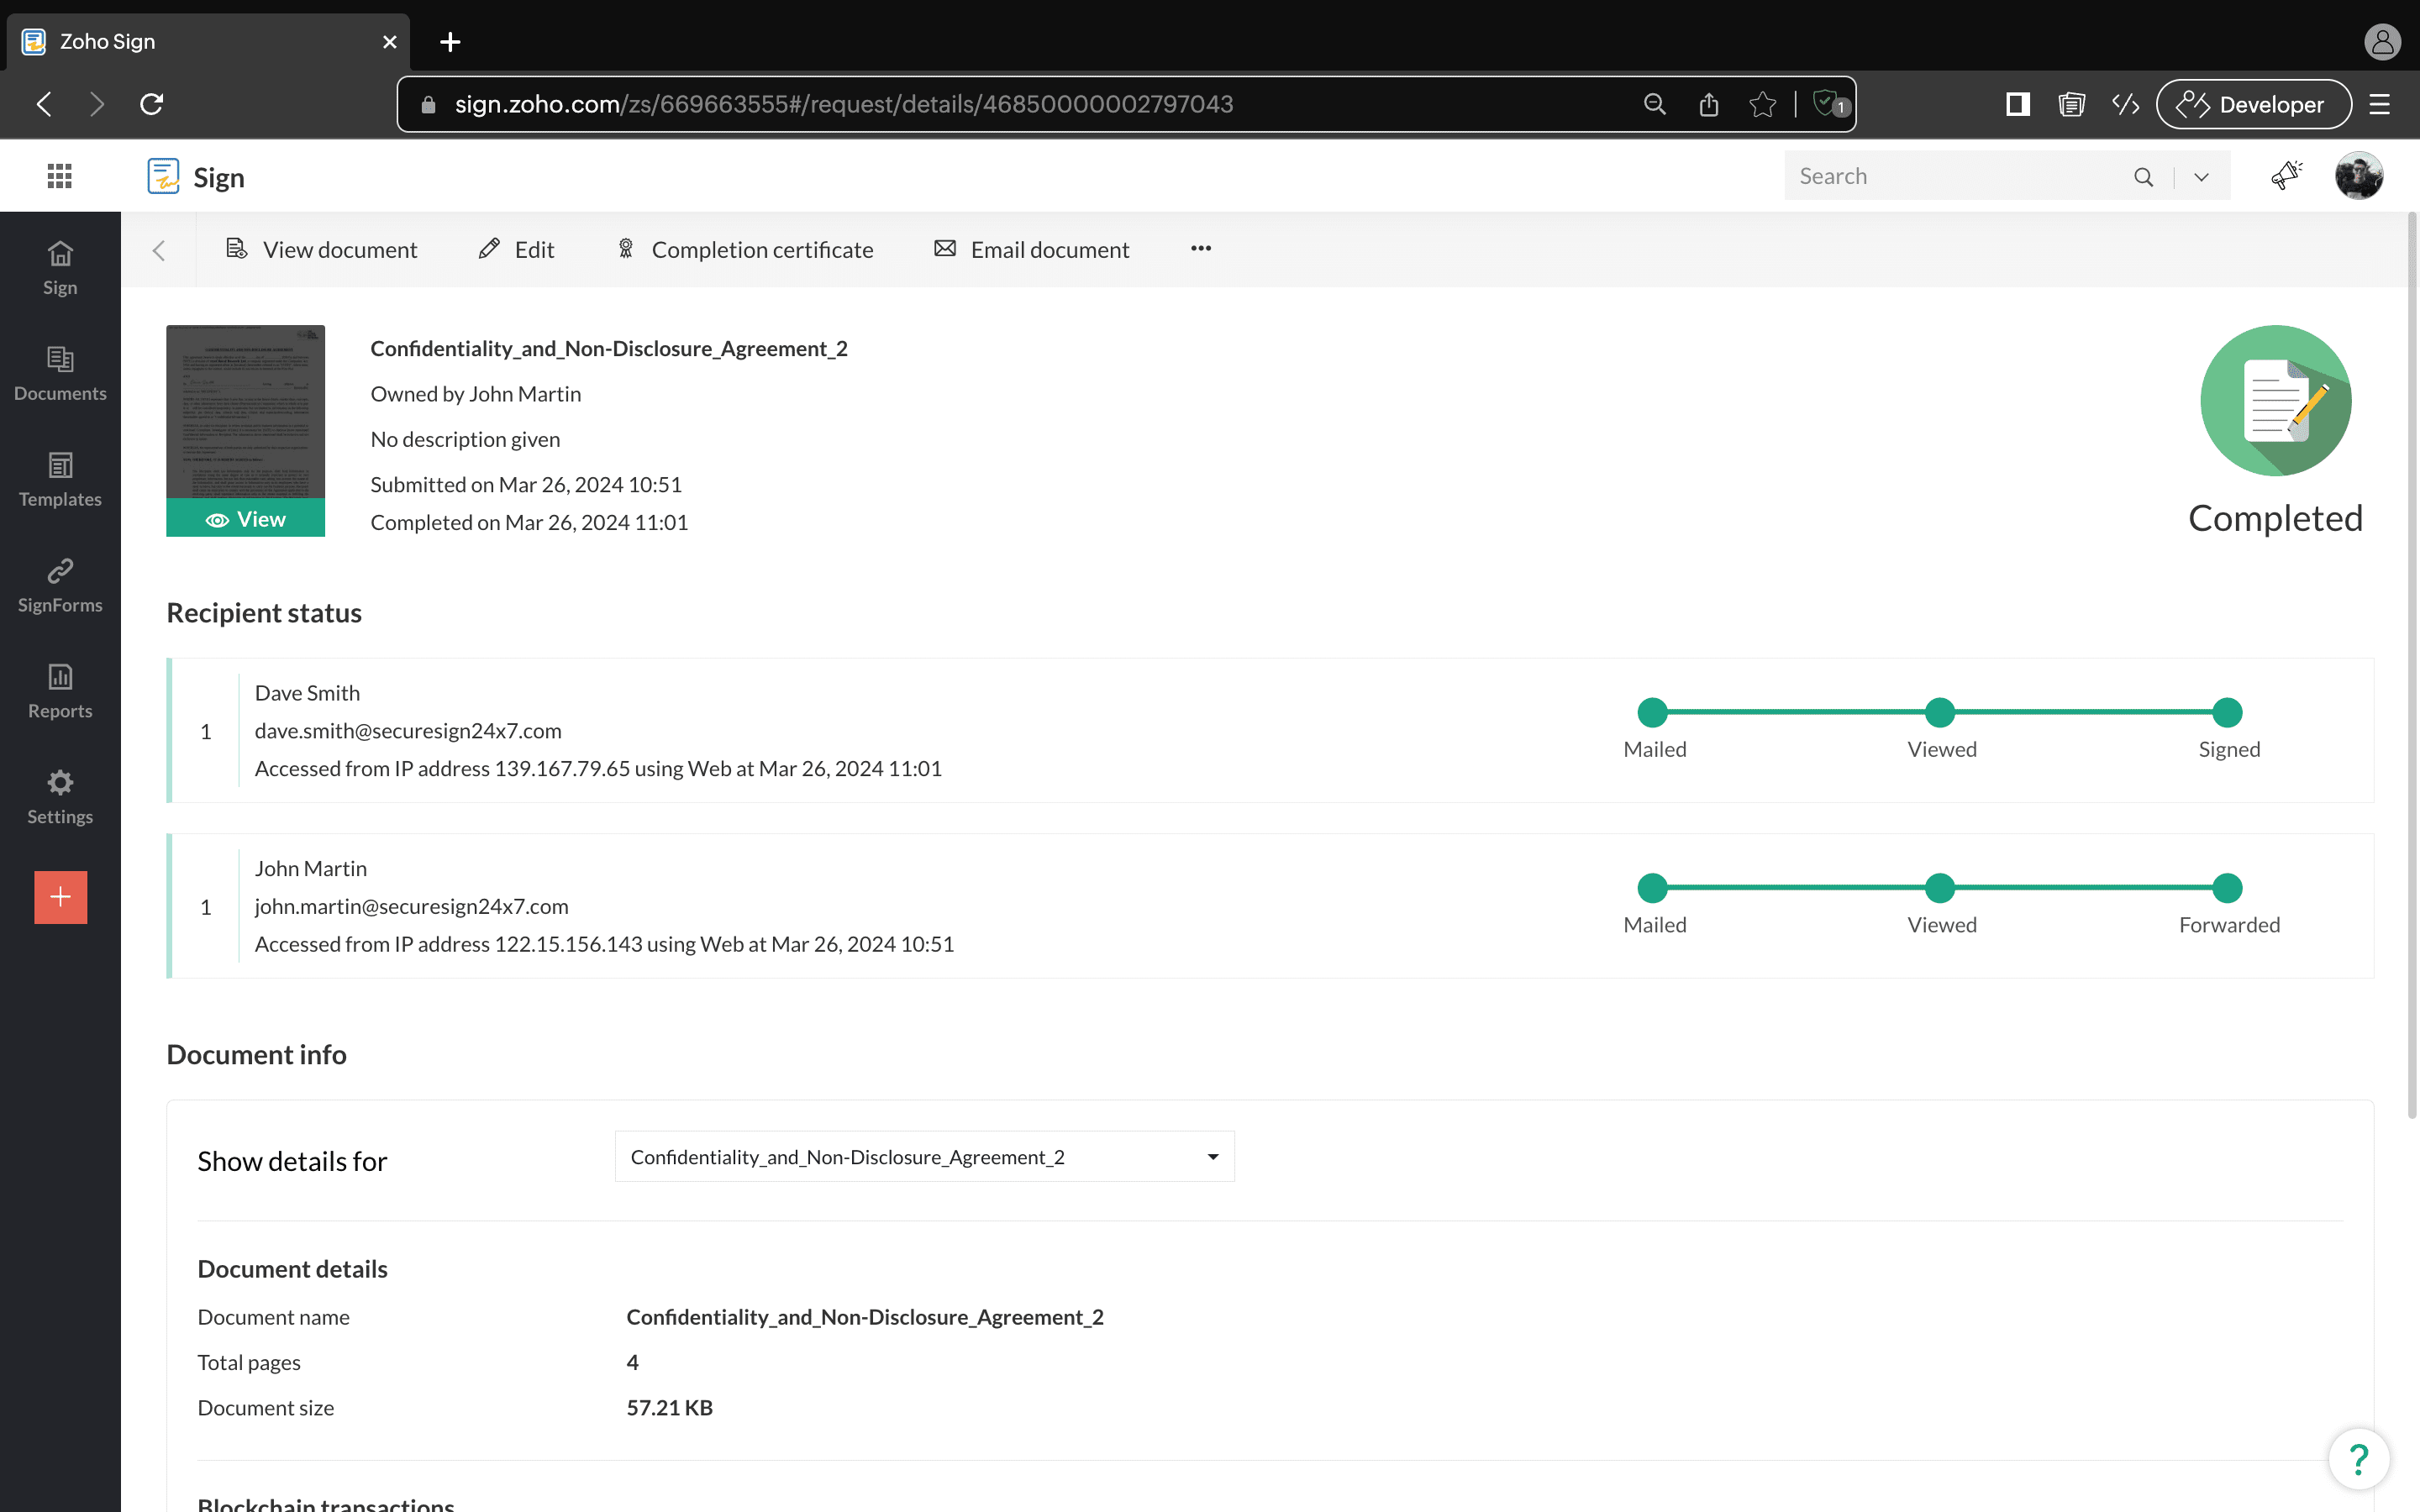Open the Completion certificate
2420x1512 pixels.
pos(745,250)
